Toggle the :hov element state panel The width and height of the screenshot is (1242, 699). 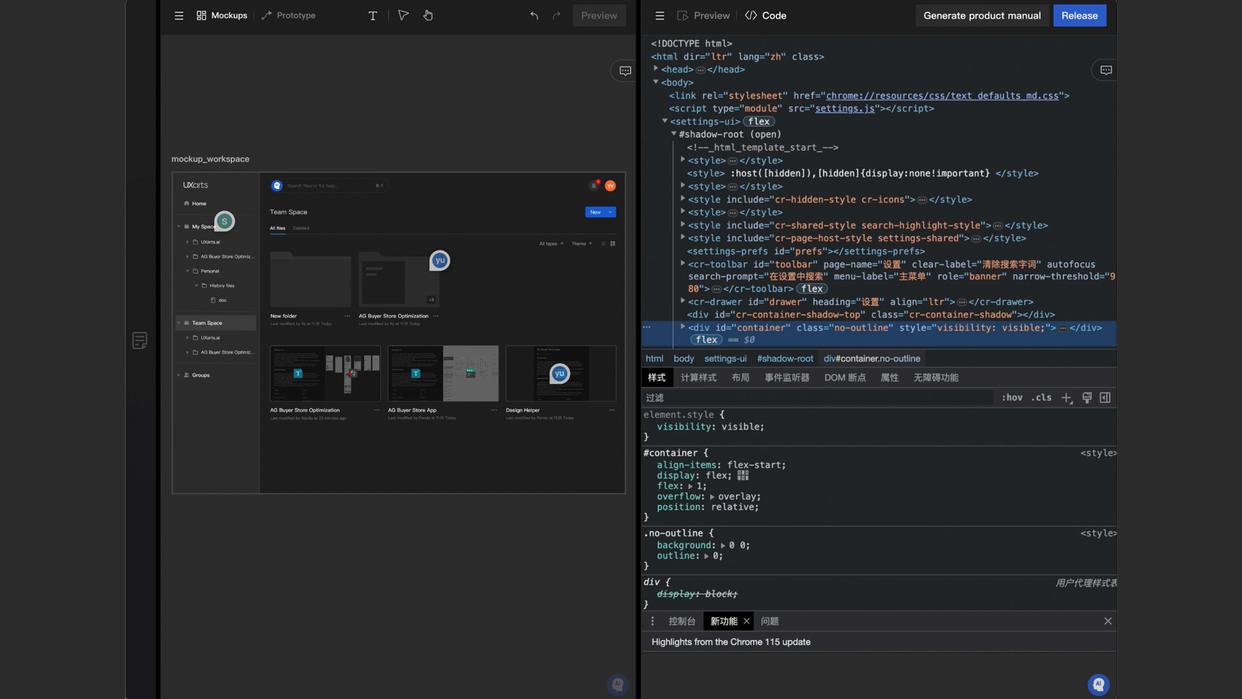pyautogui.click(x=1012, y=397)
